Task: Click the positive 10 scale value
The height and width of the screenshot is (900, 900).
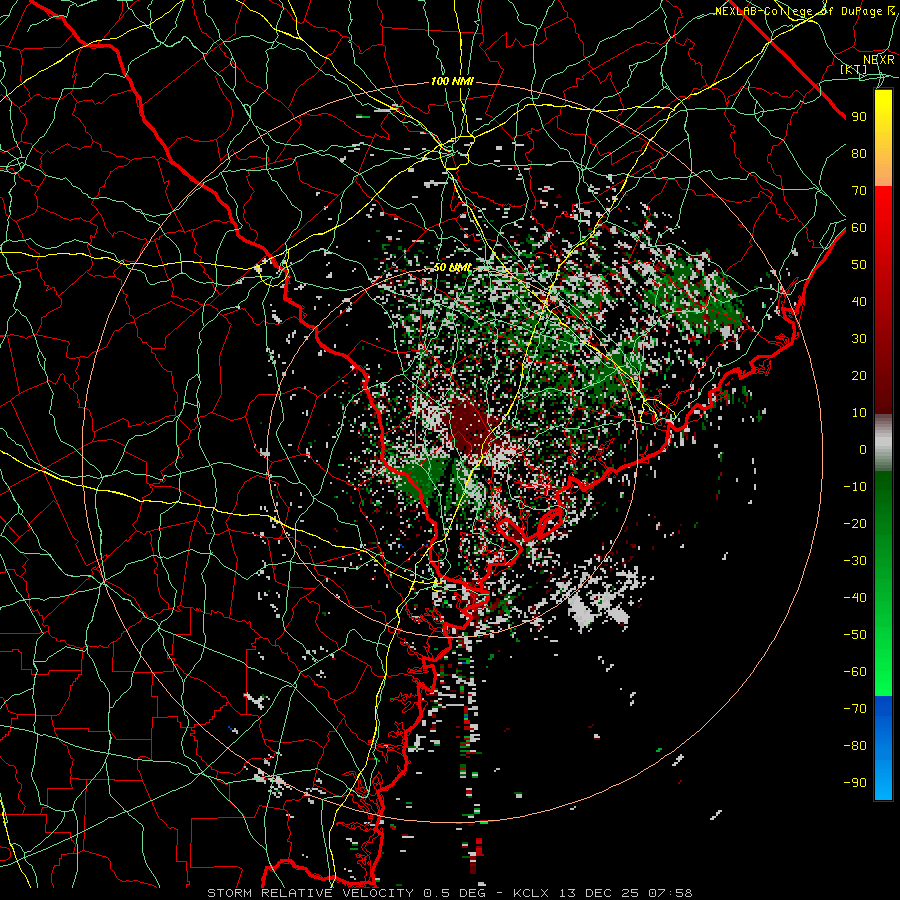Action: click(x=859, y=413)
